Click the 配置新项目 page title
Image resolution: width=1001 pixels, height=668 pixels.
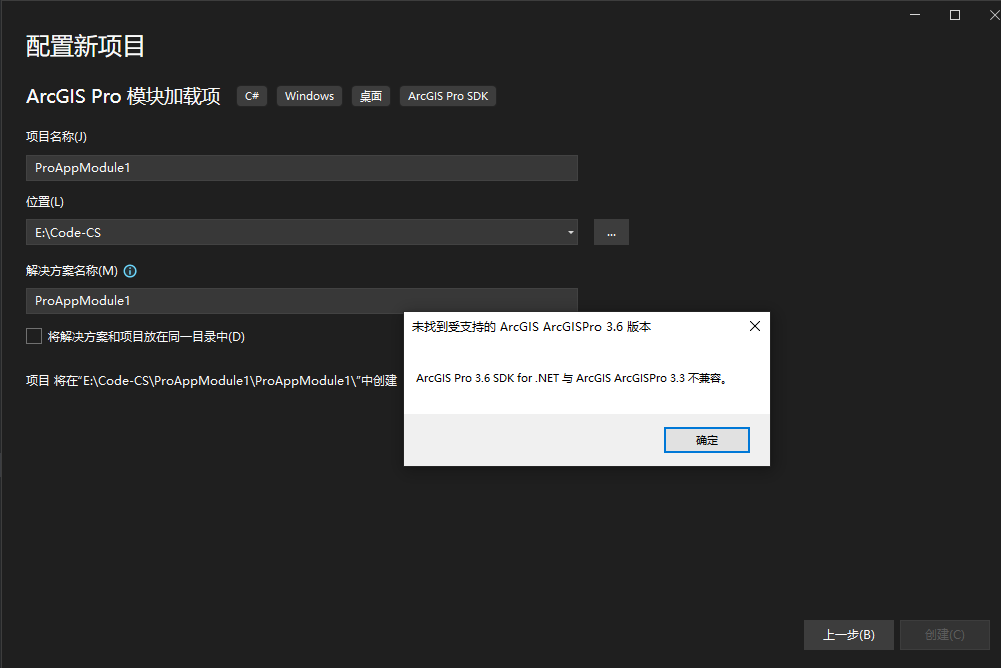(x=85, y=47)
